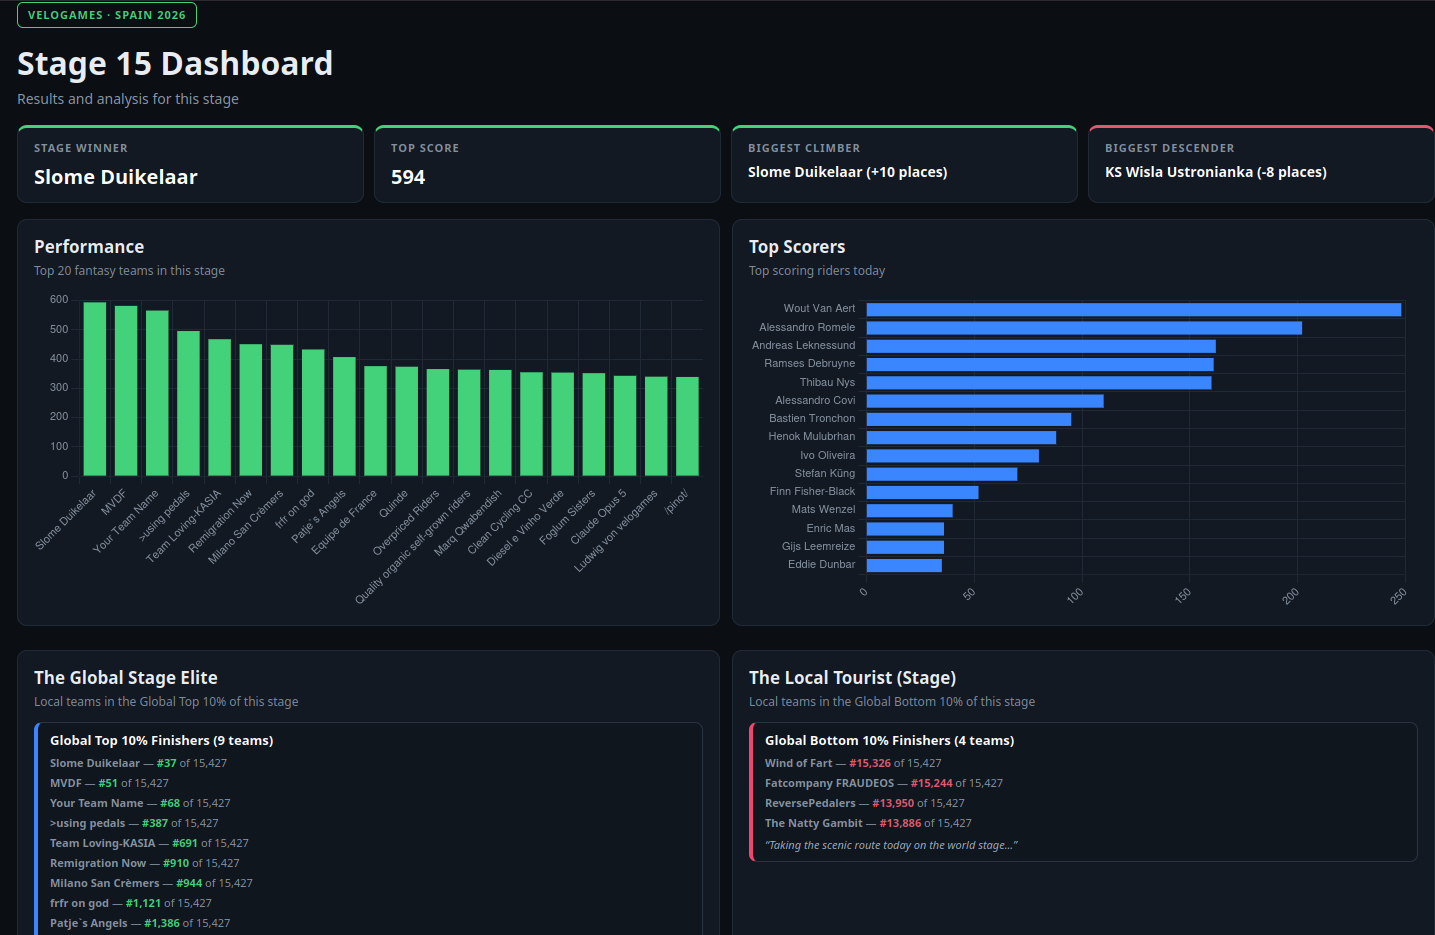This screenshot has height=935, width=1435.
Task: Click the Slome Duikelaar bar in Performance chart
Action: (95, 389)
